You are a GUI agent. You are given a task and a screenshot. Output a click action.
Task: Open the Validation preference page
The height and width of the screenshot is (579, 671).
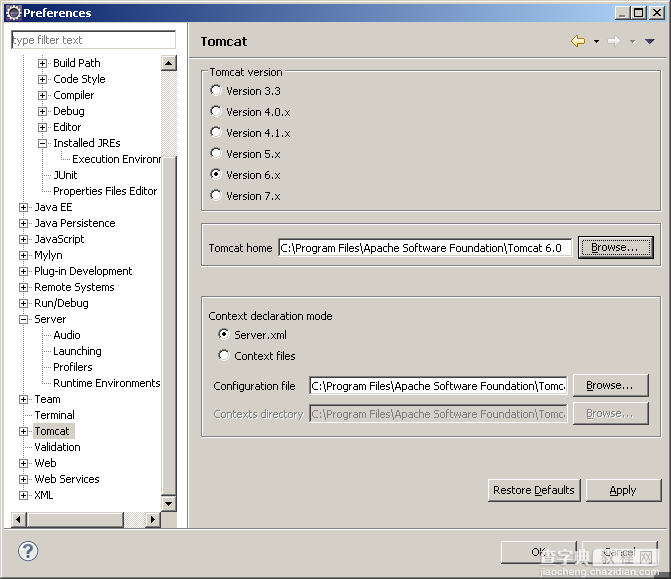pyautogui.click(x=57, y=447)
